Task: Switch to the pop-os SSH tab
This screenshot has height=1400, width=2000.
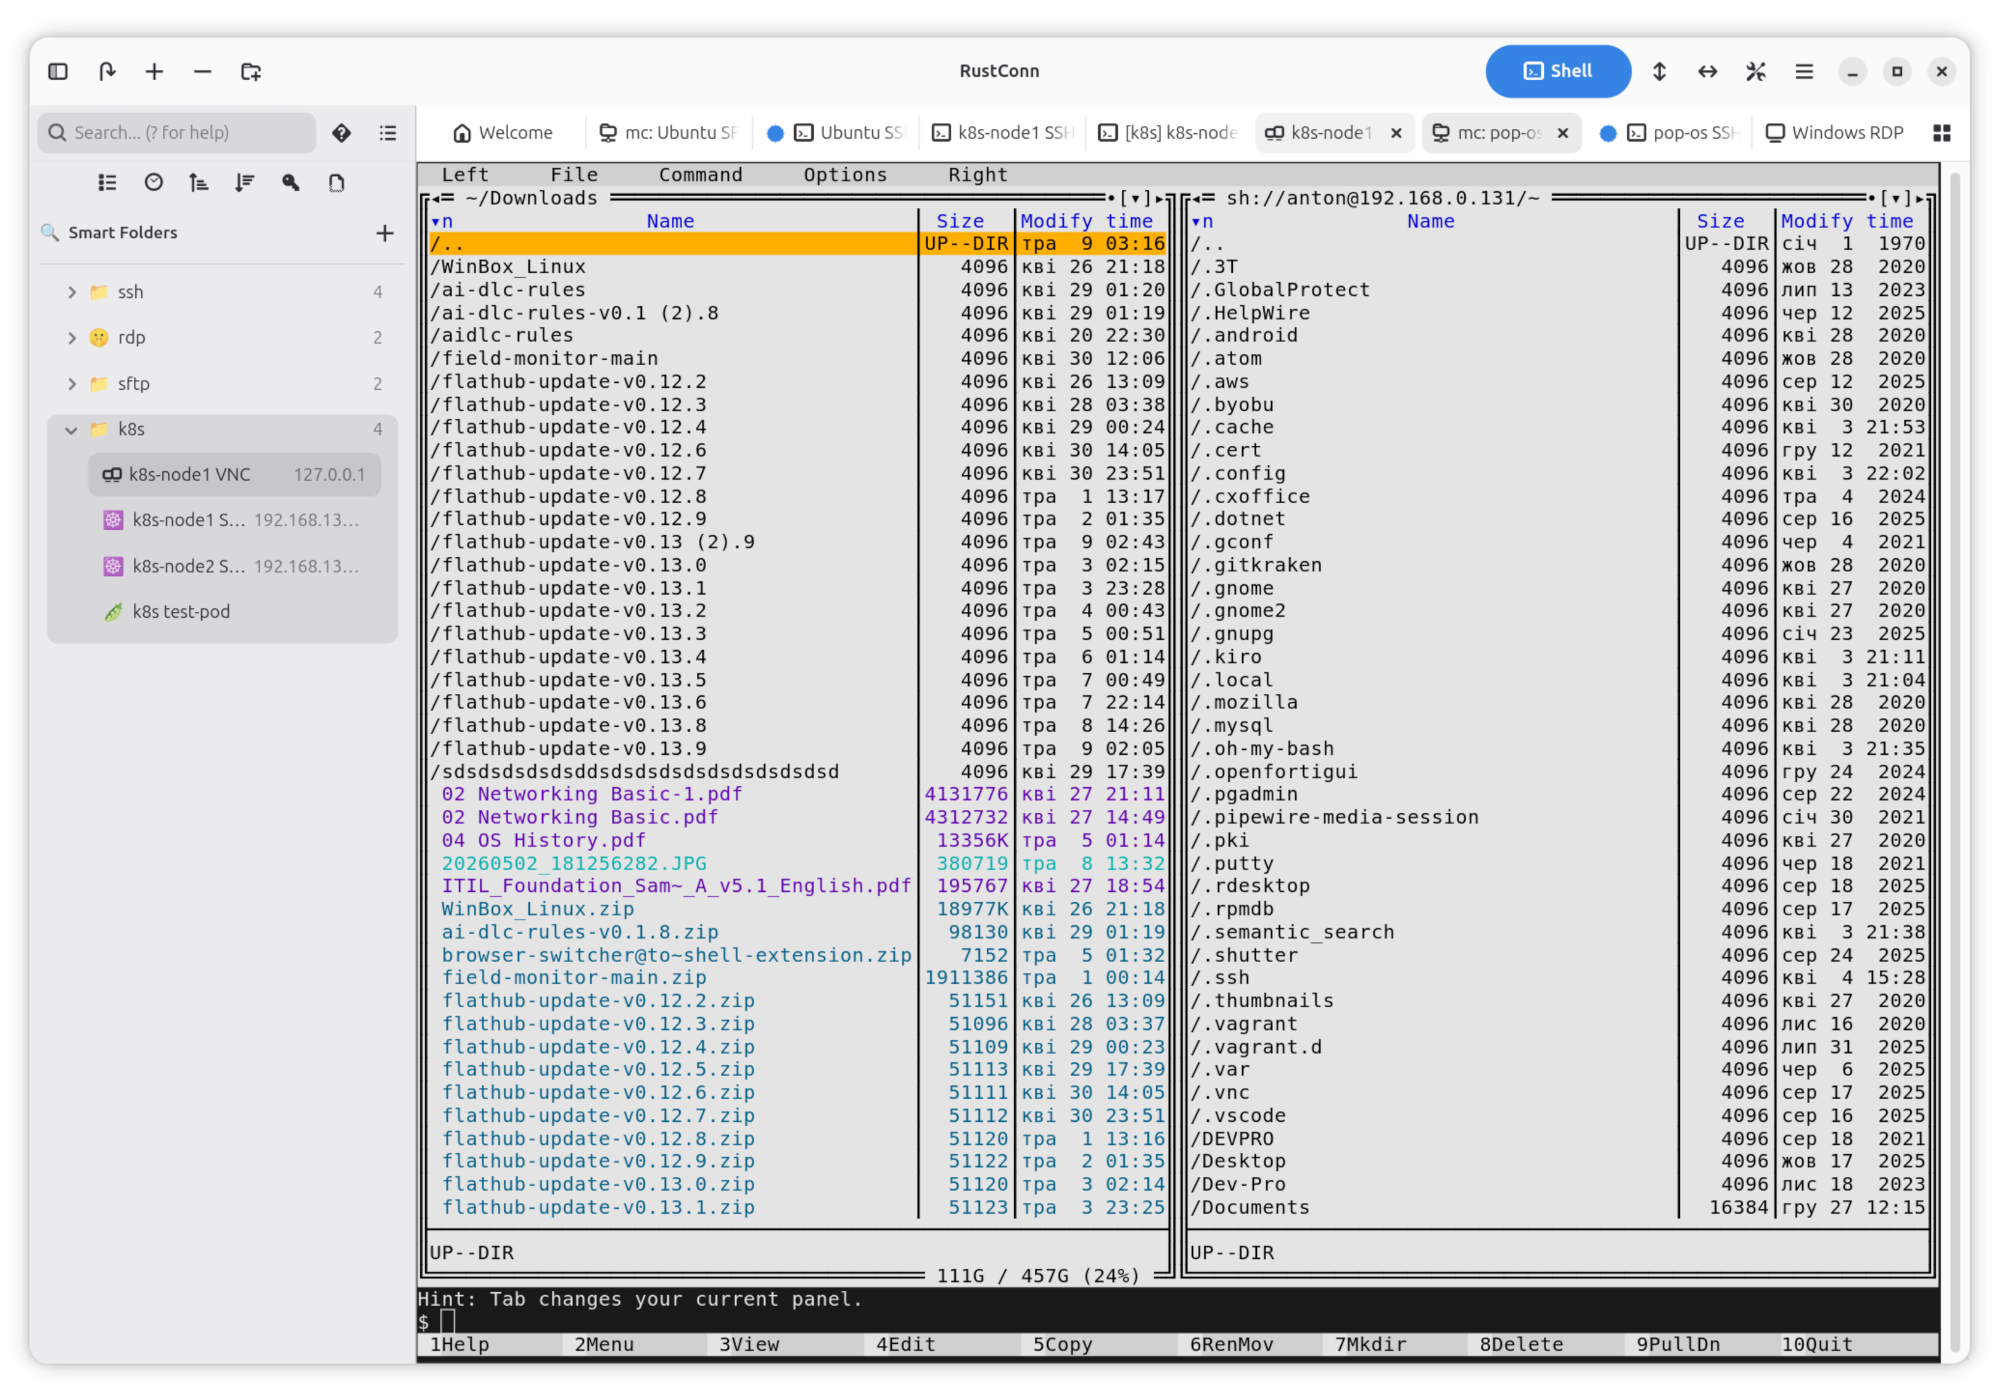Action: [x=1670, y=133]
